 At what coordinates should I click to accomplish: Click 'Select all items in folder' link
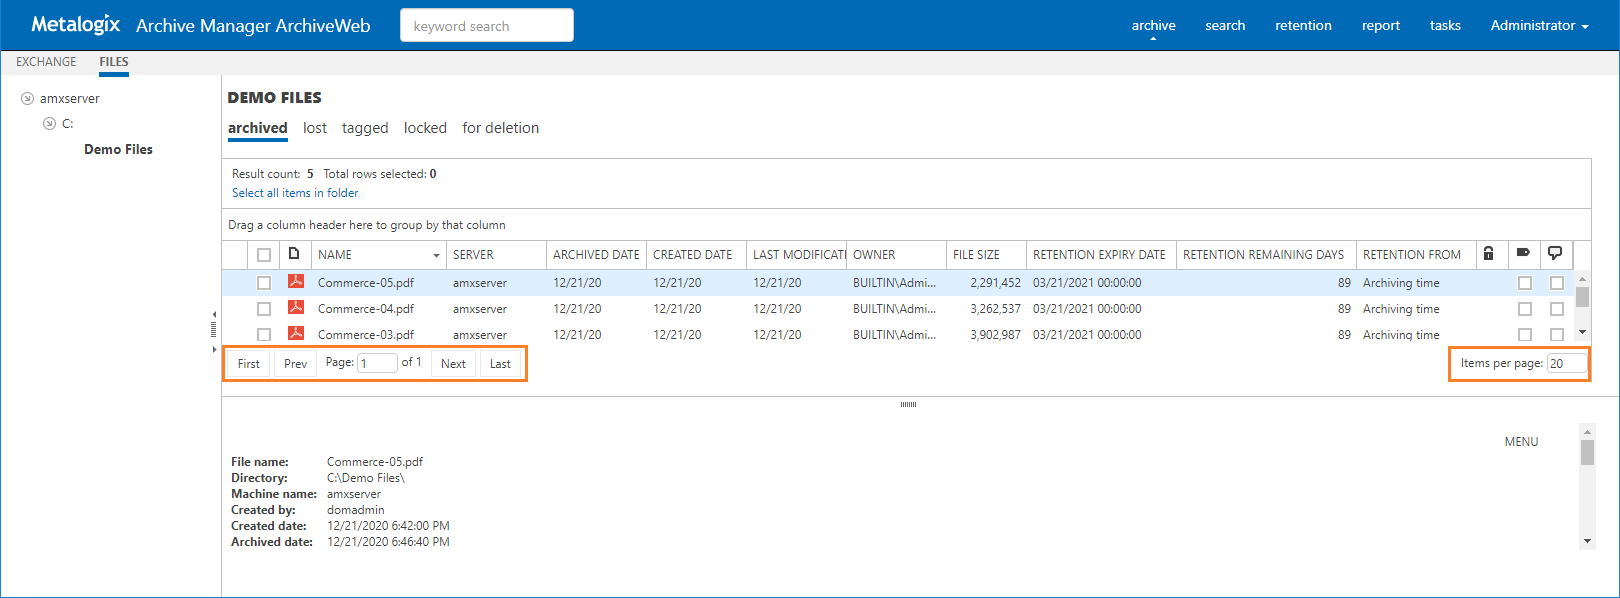click(x=295, y=193)
